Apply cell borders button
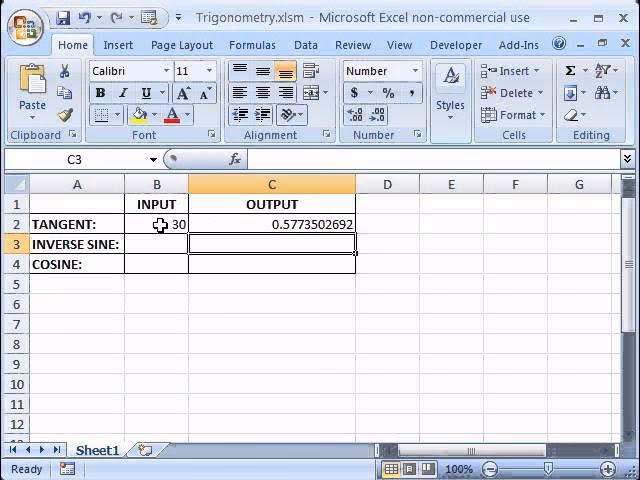 [101, 115]
